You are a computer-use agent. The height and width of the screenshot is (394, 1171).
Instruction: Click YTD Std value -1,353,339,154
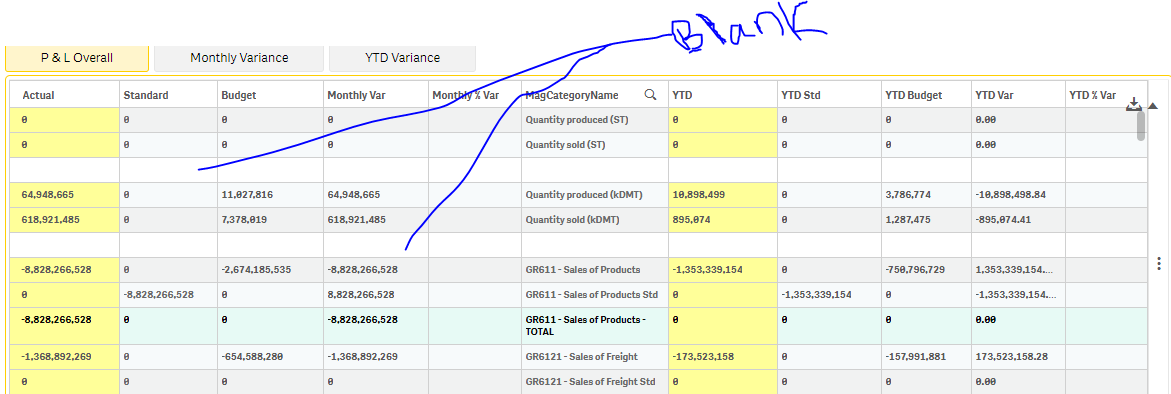click(x=816, y=295)
